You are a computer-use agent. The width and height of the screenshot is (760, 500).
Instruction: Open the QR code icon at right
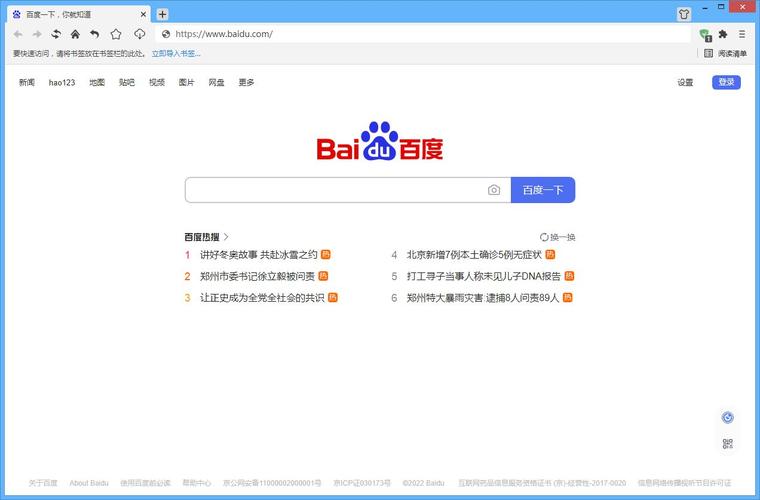point(728,443)
